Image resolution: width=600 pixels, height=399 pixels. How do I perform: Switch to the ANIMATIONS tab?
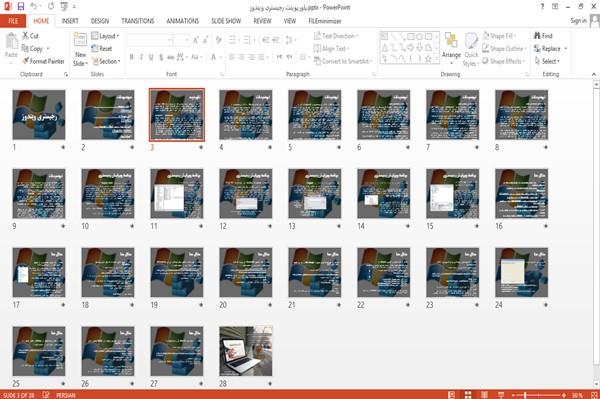coord(183,21)
